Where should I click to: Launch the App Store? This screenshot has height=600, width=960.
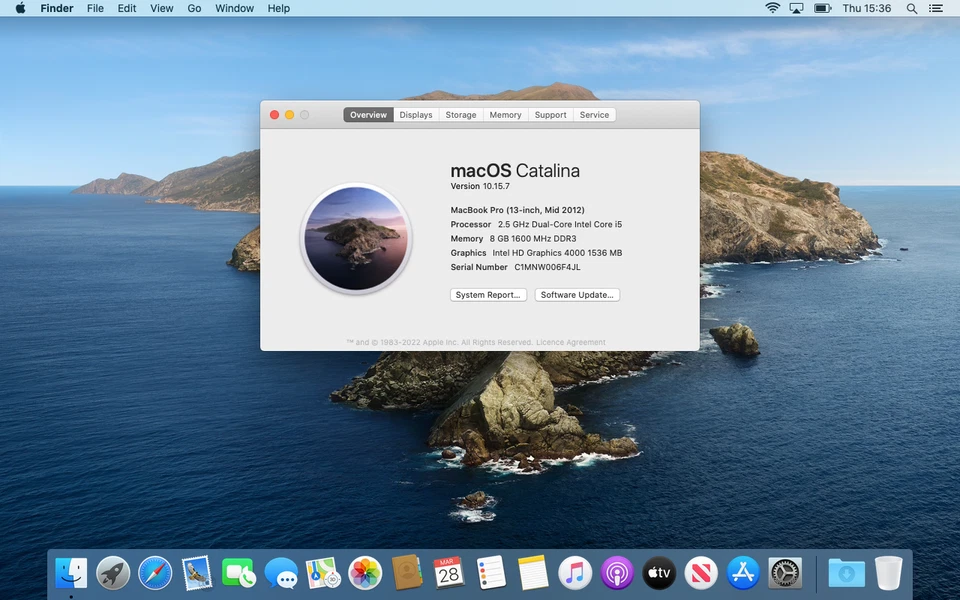point(742,573)
